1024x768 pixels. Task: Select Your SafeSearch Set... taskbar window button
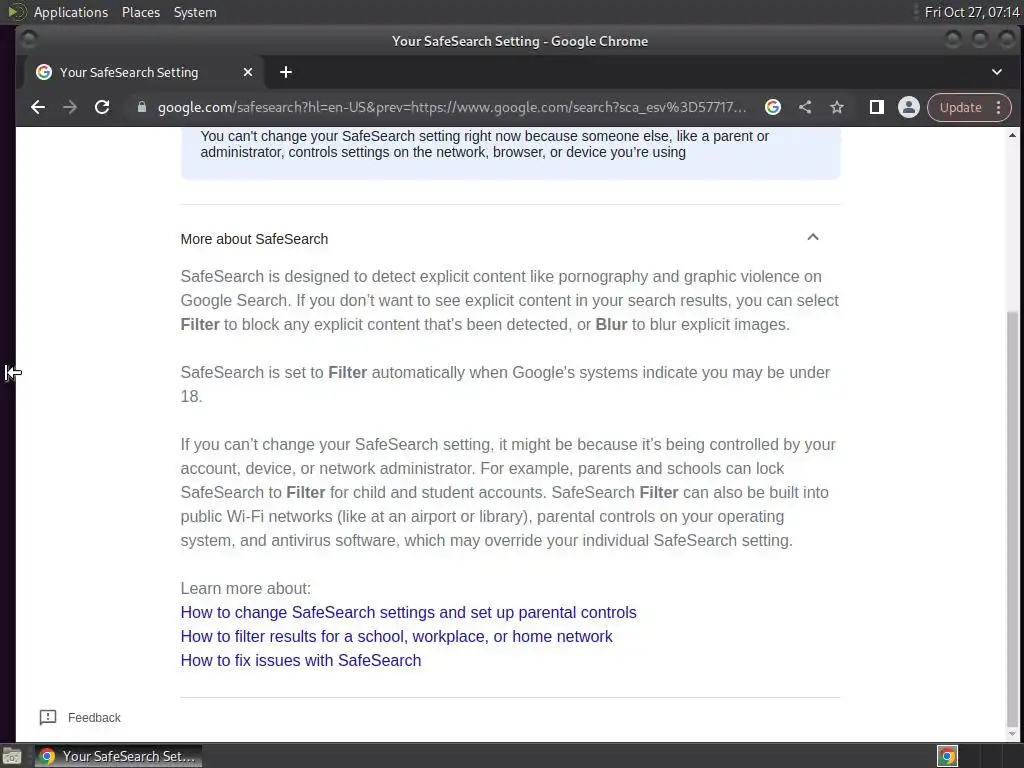coord(118,757)
